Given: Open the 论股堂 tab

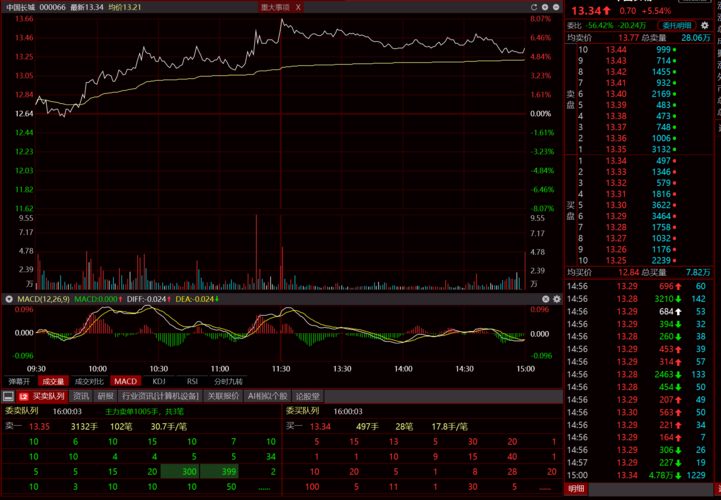Looking at the screenshot, I should click(x=308, y=396).
